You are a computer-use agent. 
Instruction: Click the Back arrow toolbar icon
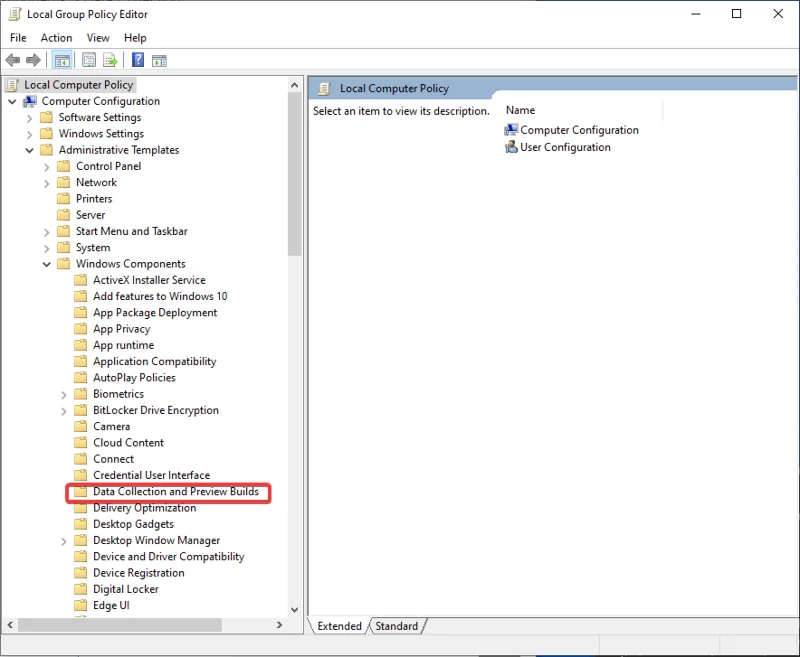click(13, 60)
